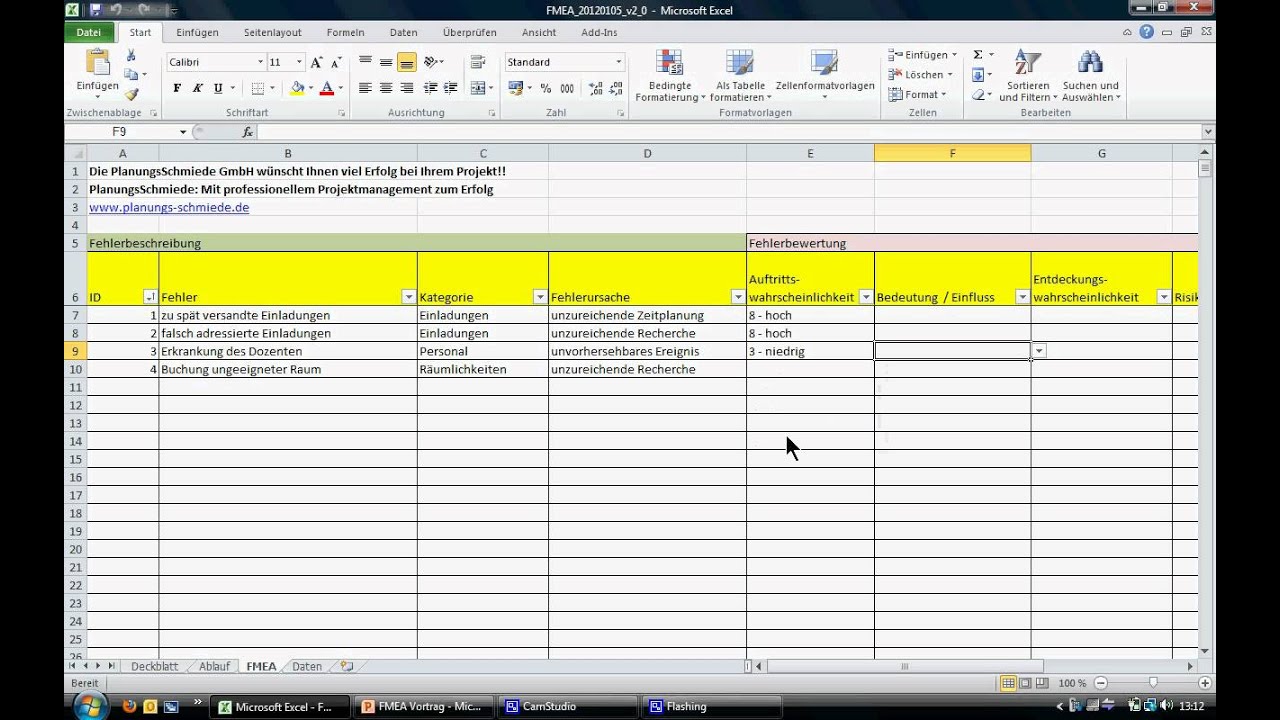
Task: Toggle bold formatting (F)
Action: [177, 88]
